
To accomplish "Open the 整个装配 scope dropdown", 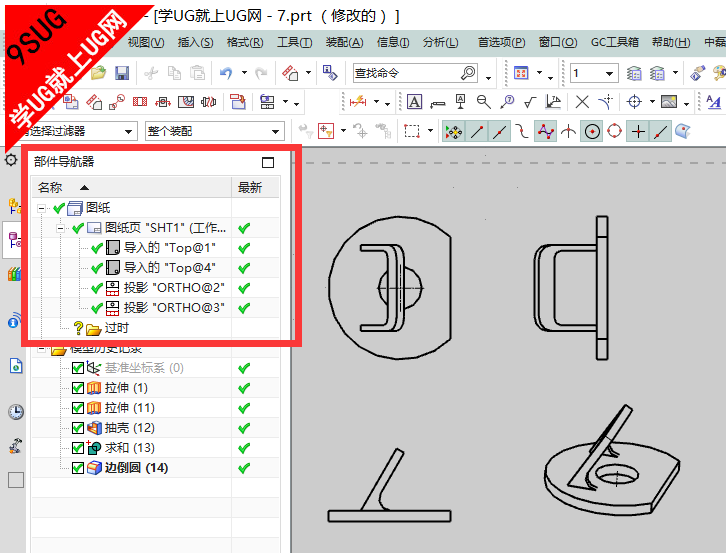I will (x=275, y=132).
